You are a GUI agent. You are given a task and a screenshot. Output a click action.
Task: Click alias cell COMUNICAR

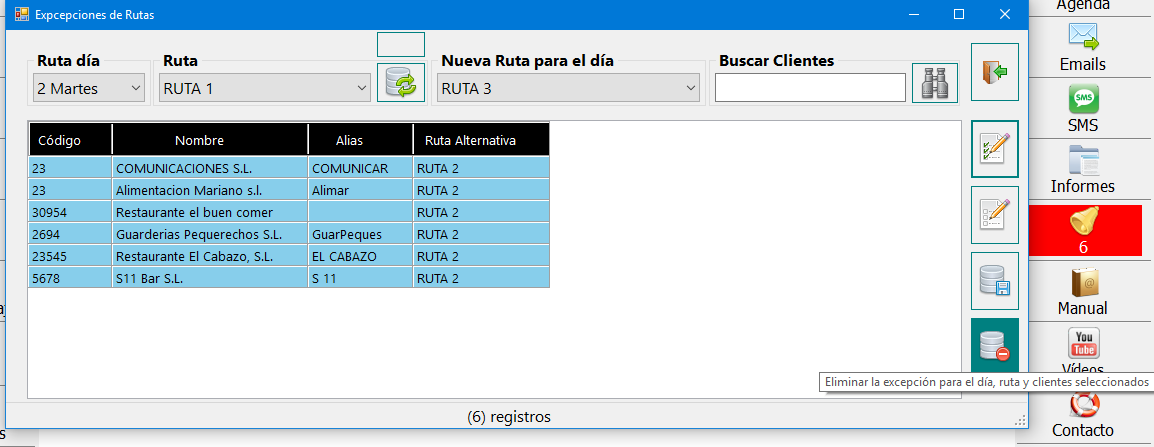pyautogui.click(x=361, y=168)
